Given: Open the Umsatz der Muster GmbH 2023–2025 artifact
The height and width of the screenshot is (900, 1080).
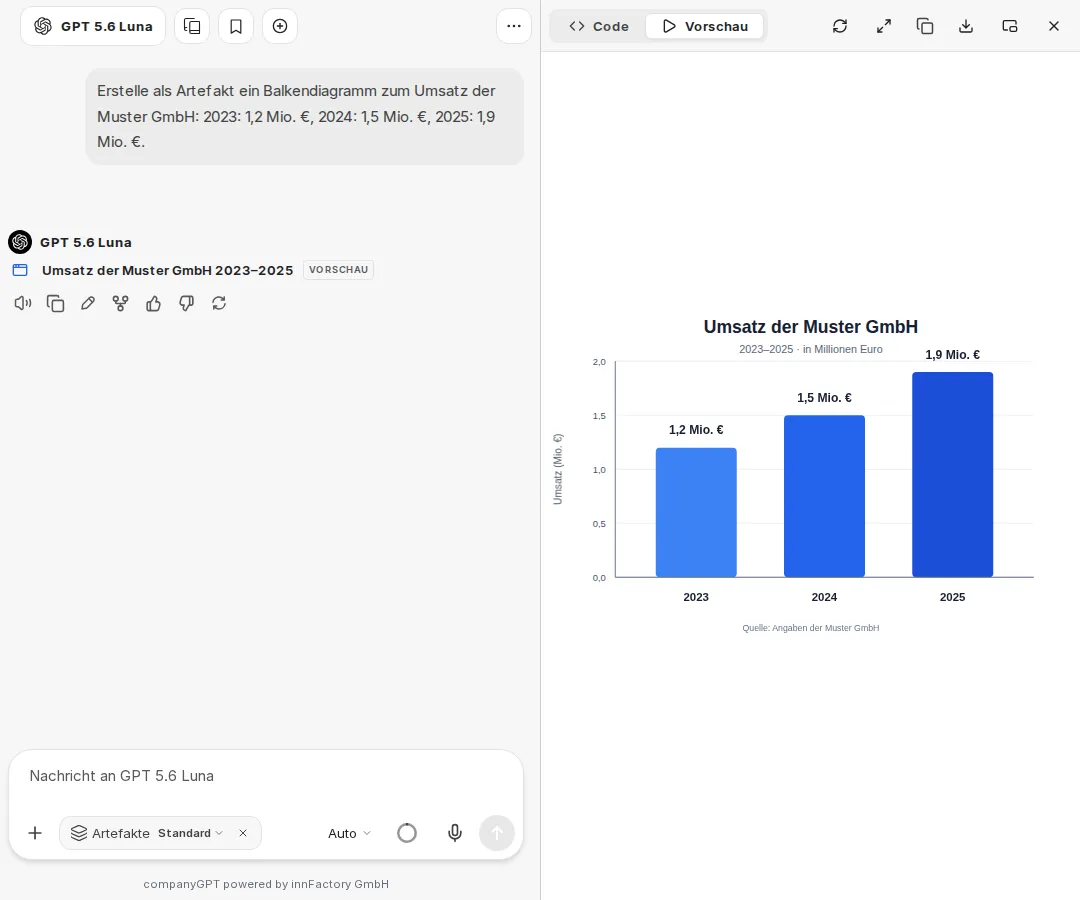Looking at the screenshot, I should point(167,270).
